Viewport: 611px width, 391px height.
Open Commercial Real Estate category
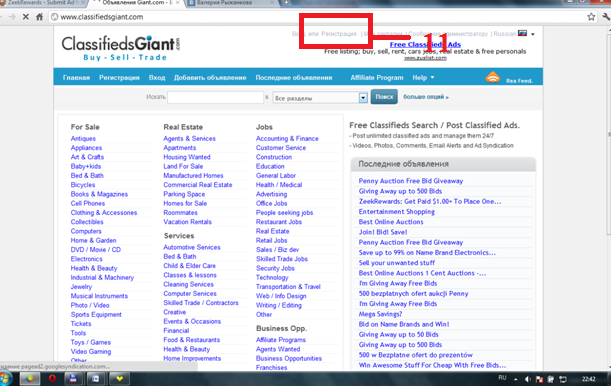pyautogui.click(x=198, y=185)
